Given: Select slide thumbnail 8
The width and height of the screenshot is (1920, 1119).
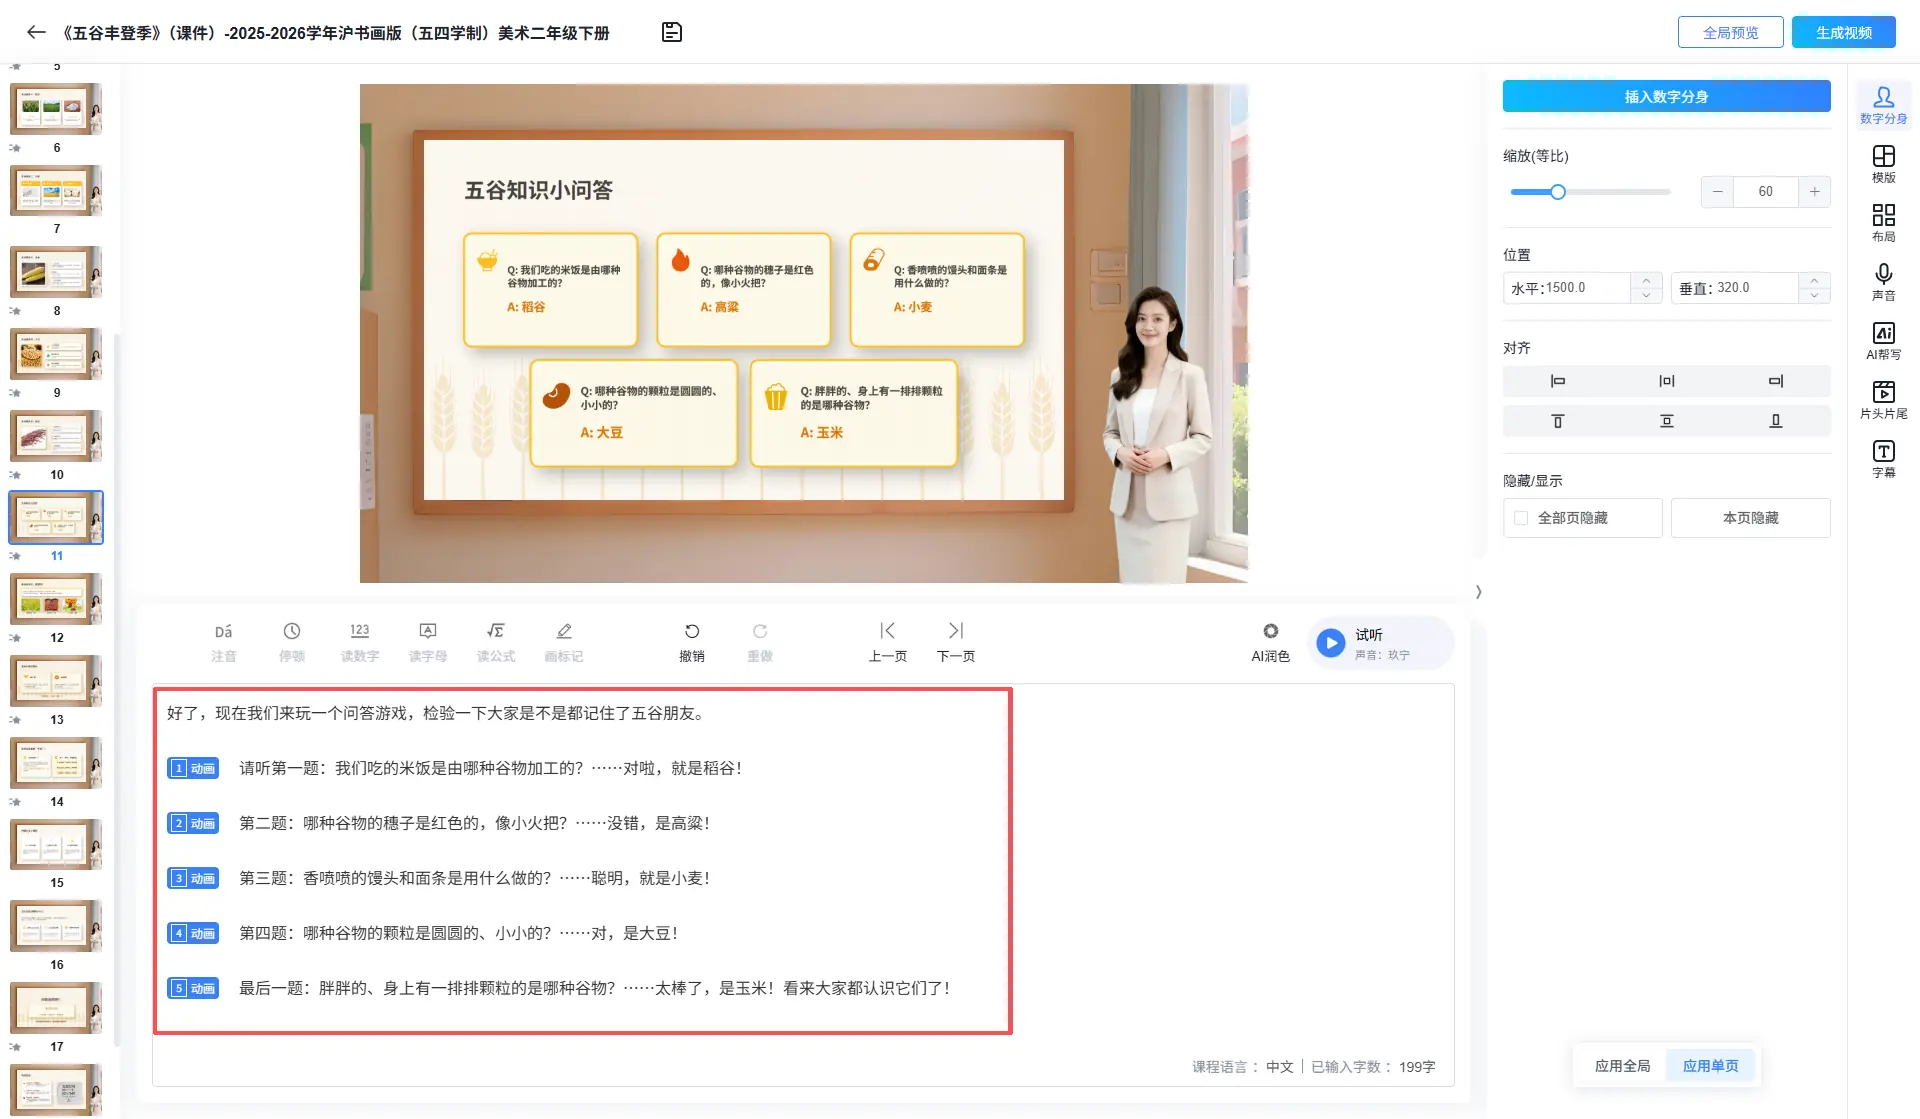Looking at the screenshot, I should coord(56,272).
